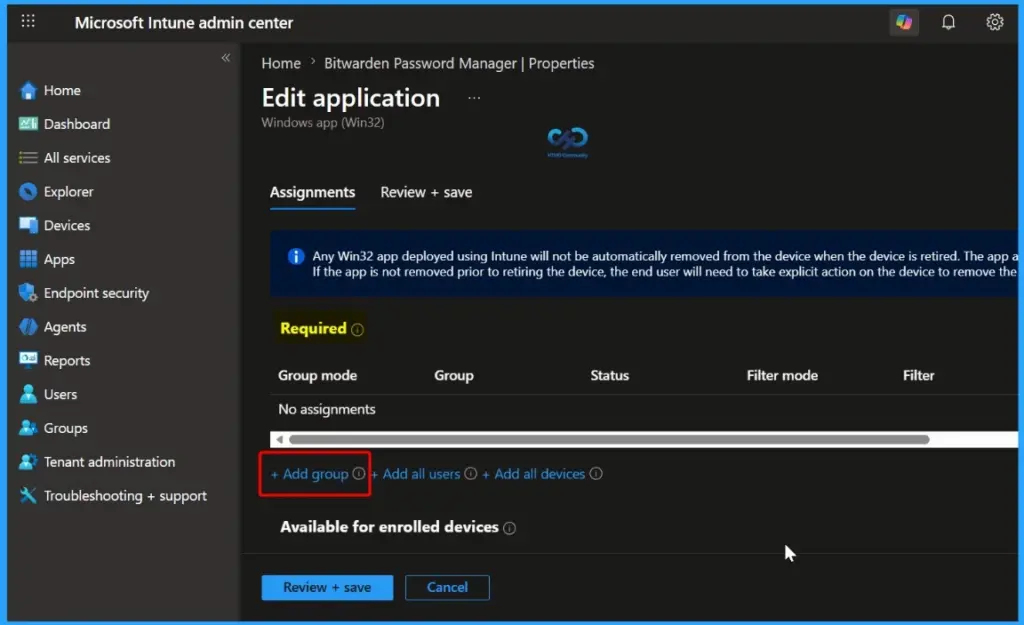Click the Home breadcrumb link
Viewport: 1024px width, 625px height.
coord(281,63)
